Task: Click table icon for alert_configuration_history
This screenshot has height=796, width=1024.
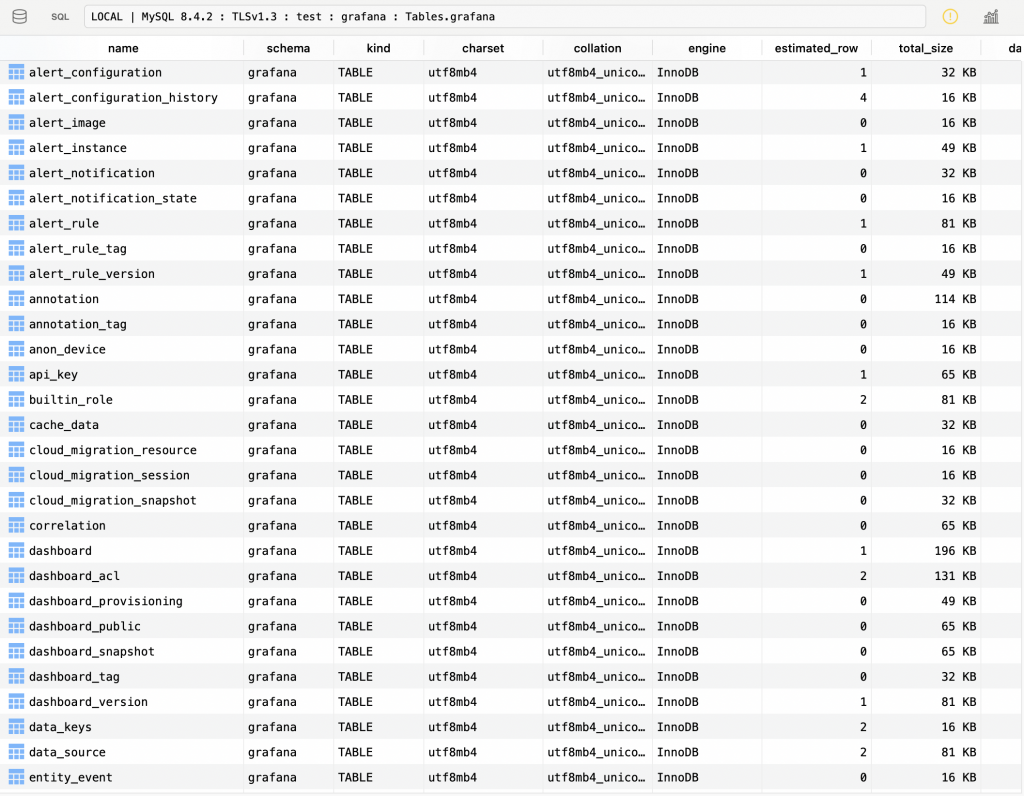Action: [16, 98]
